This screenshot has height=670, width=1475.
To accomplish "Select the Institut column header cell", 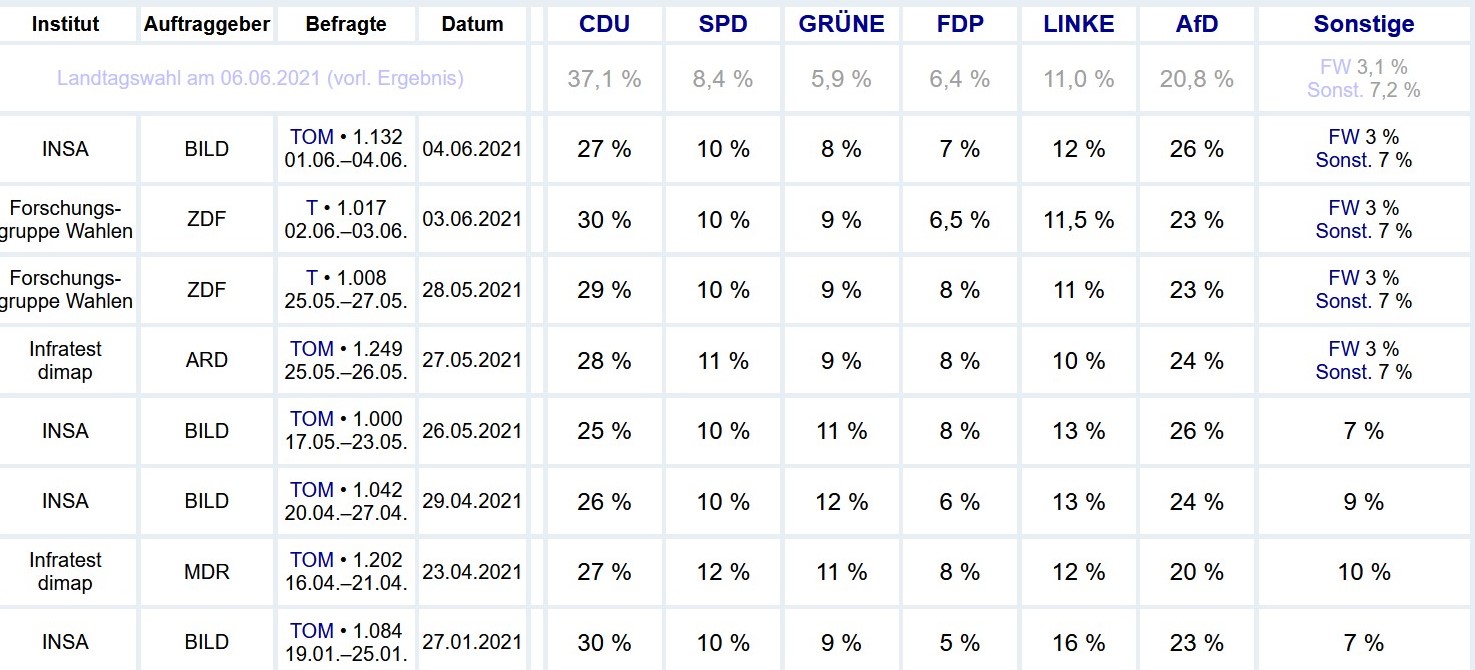I will click(66, 25).
